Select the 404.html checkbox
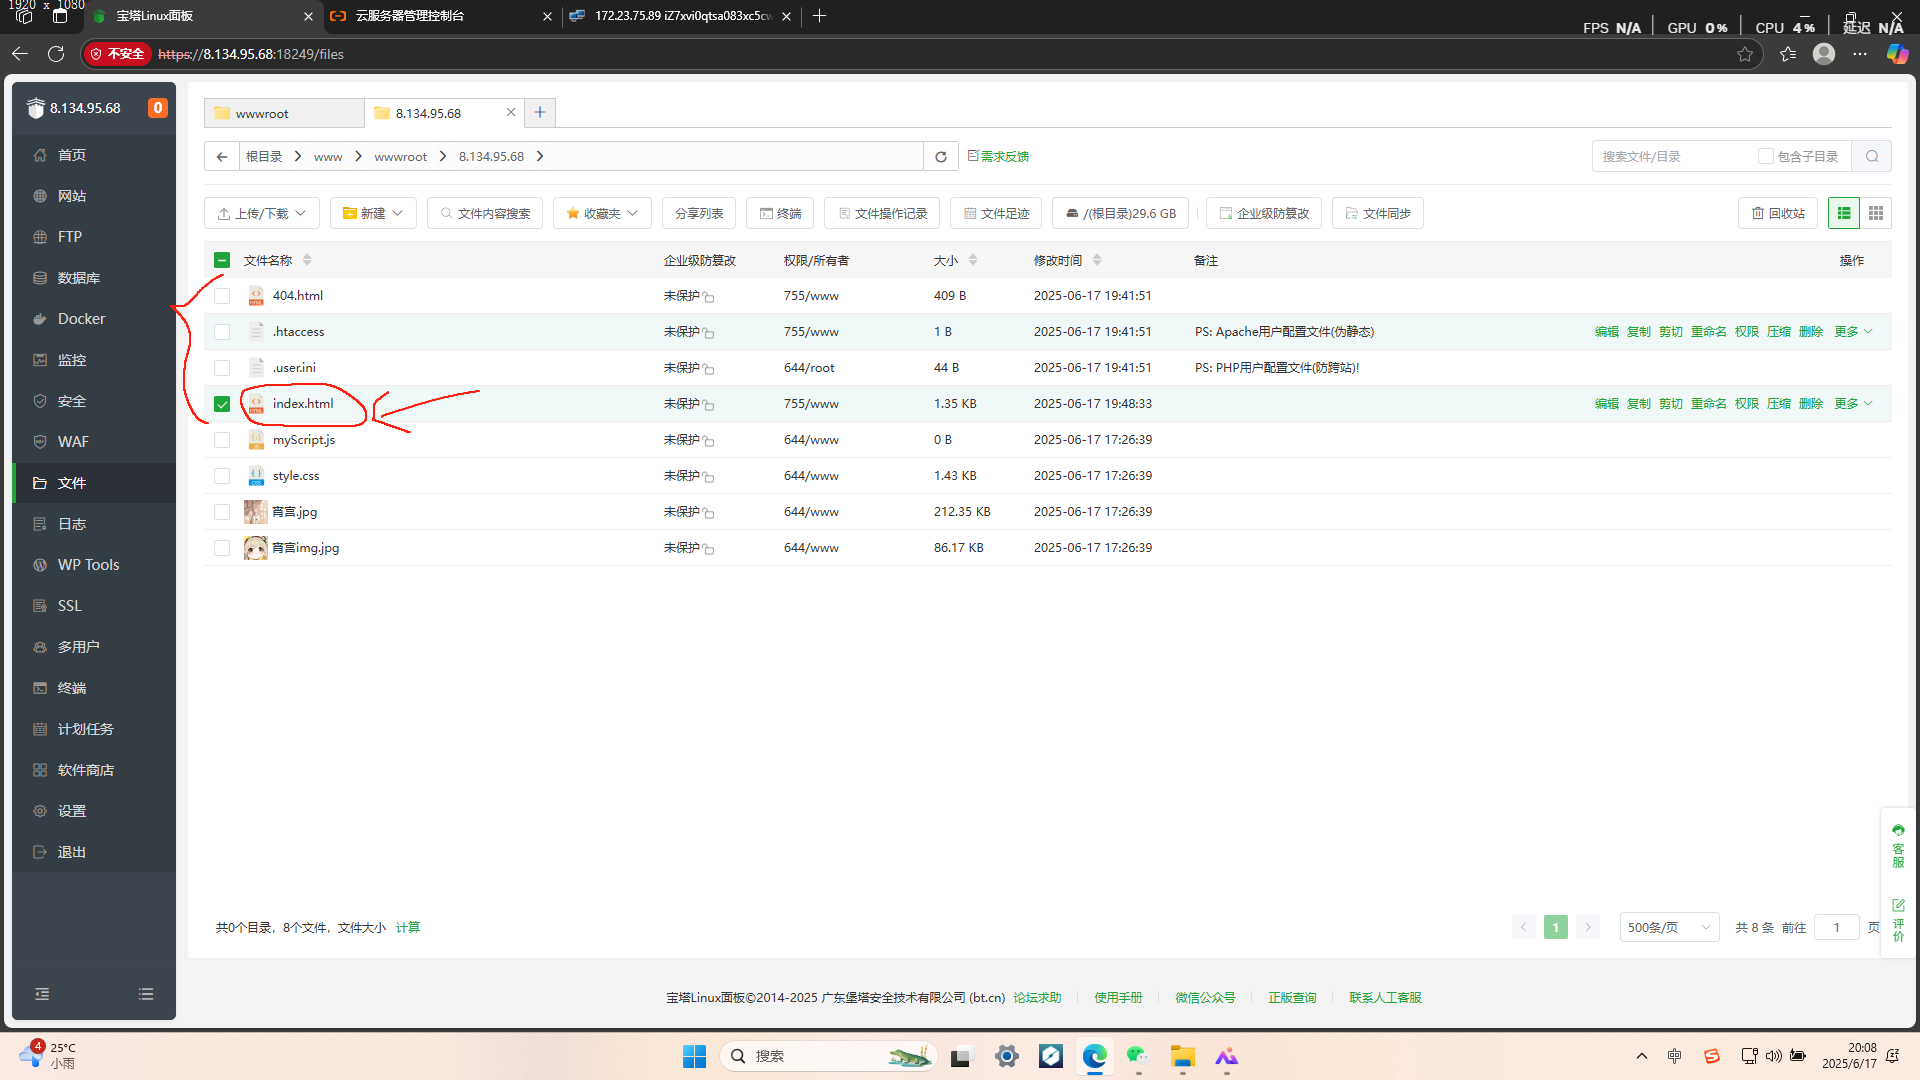 tap(222, 296)
